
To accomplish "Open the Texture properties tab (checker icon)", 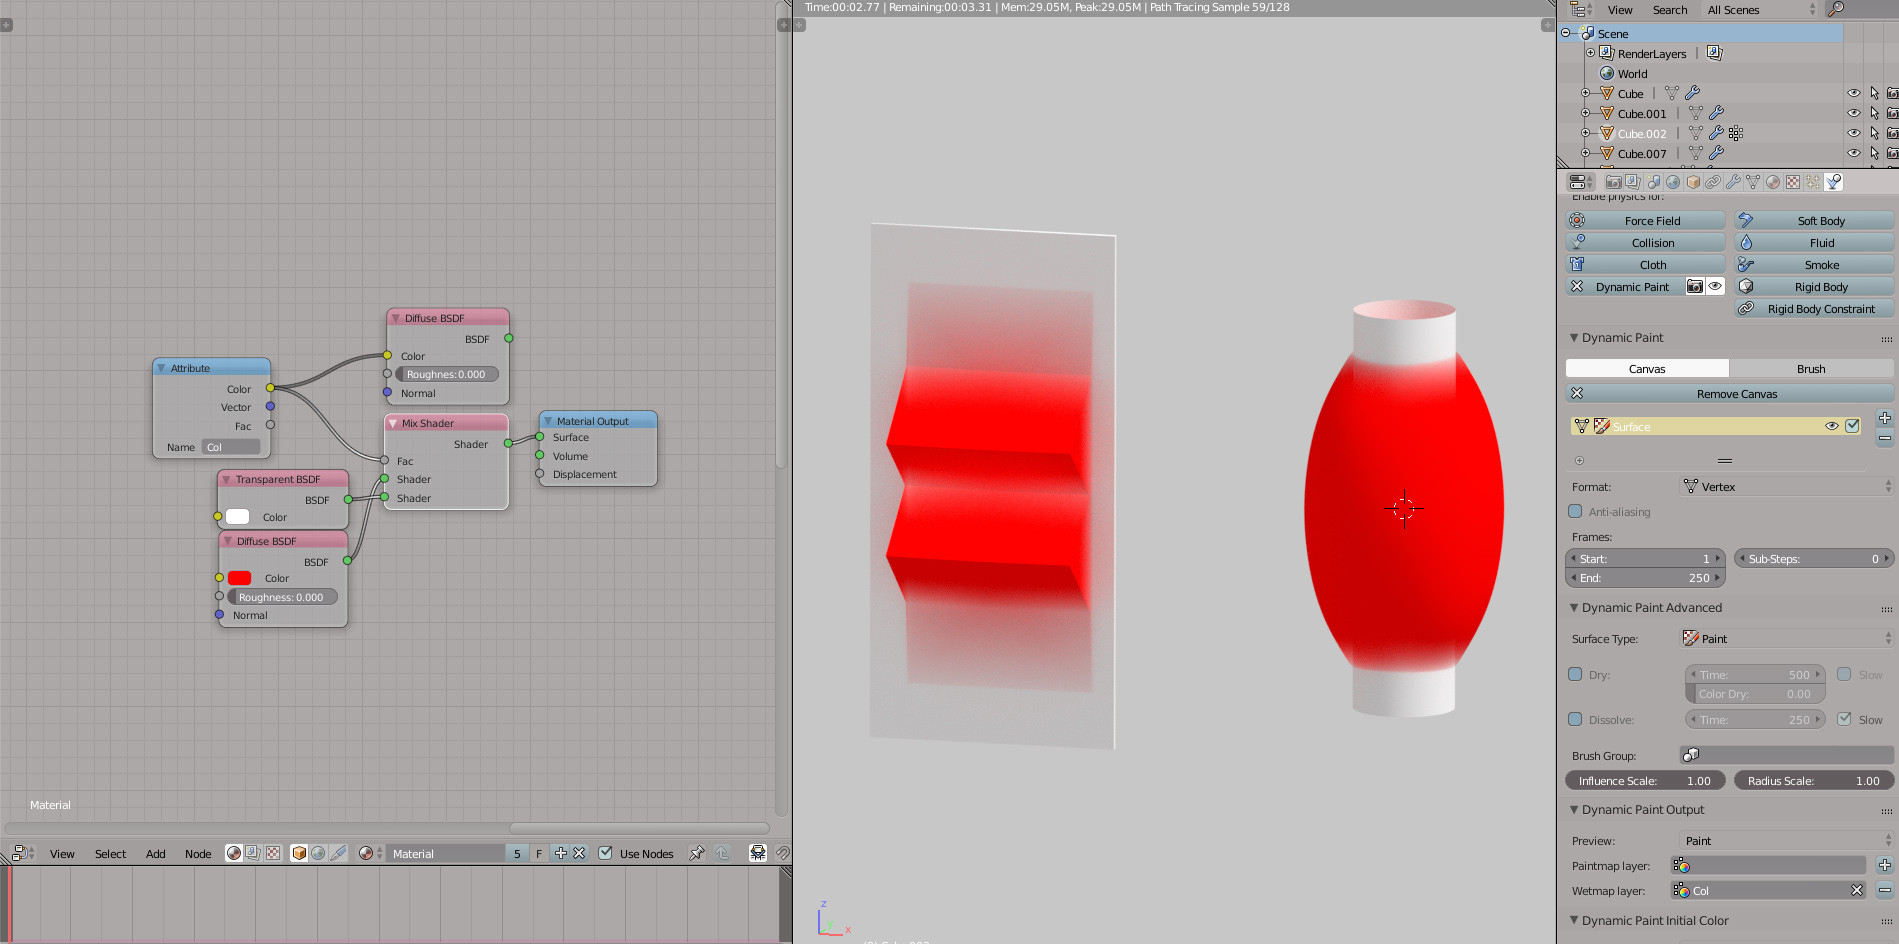I will (1793, 182).
